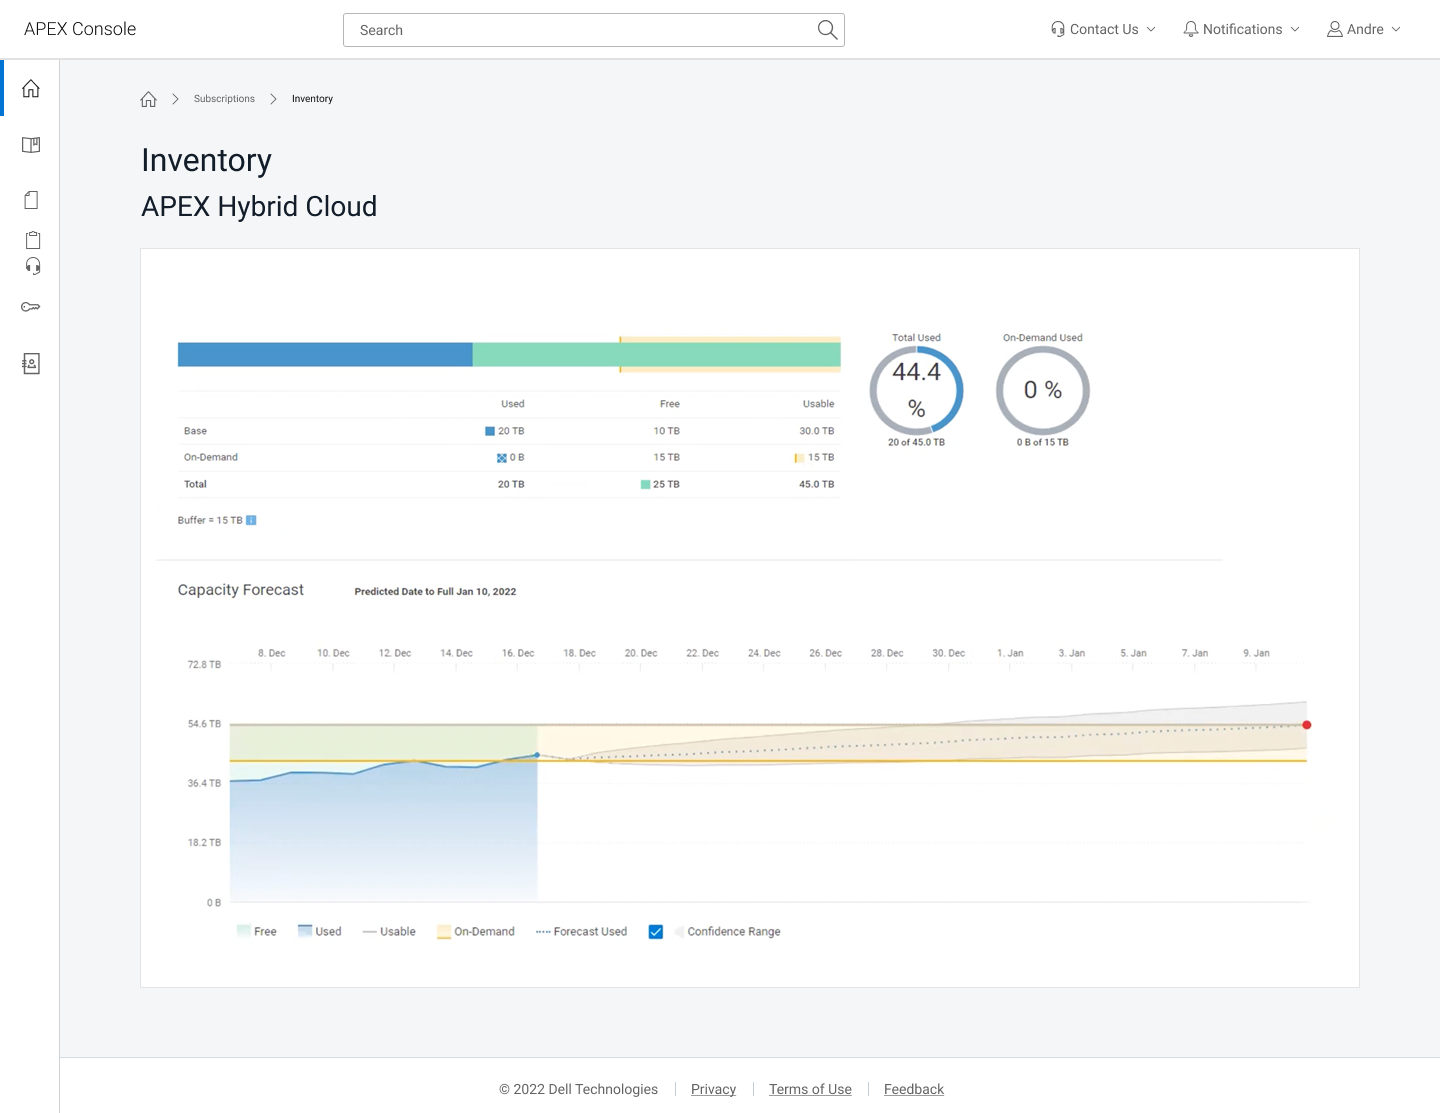The height and width of the screenshot is (1113, 1440).
Task: Open the Terms of Use link
Action: pos(810,1089)
